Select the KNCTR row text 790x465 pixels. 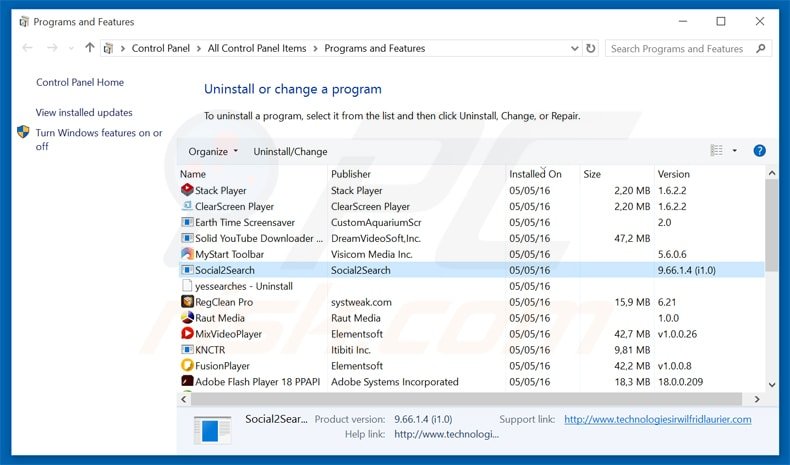210,350
